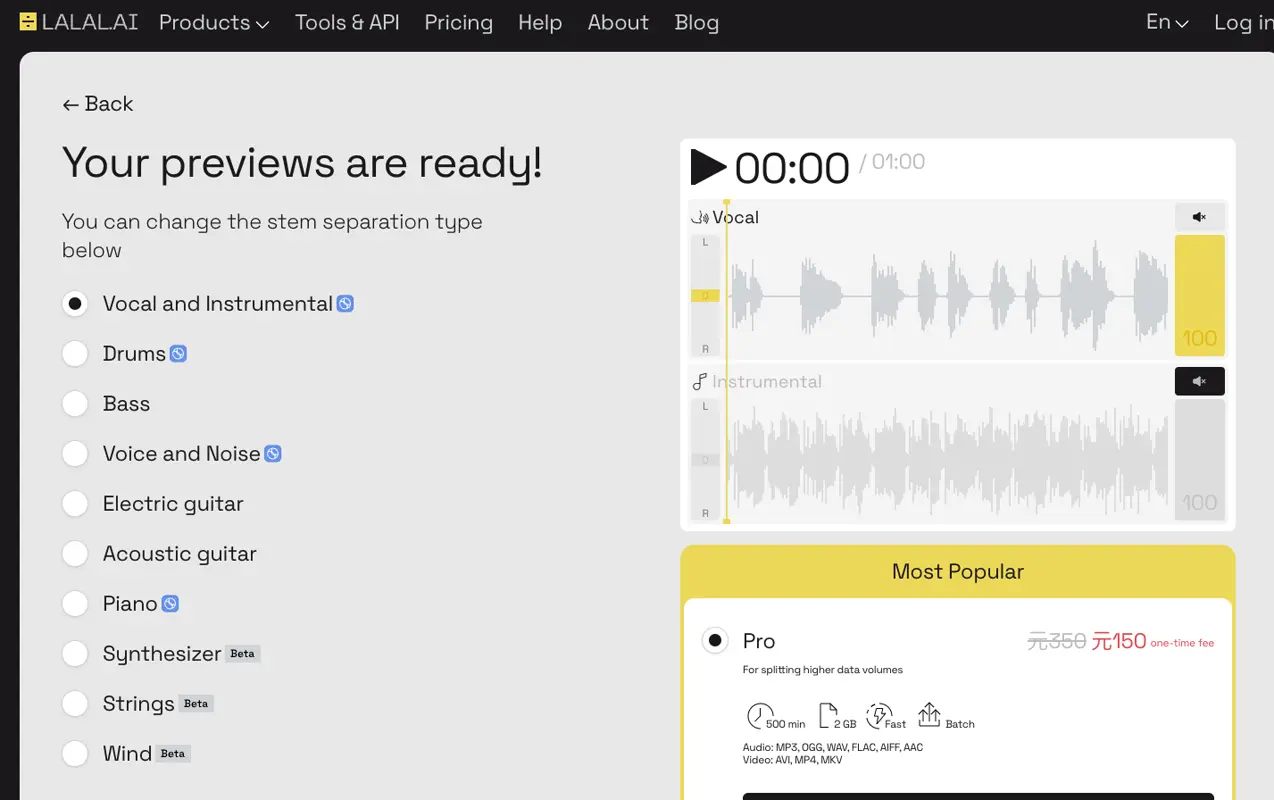Go to the Pricing page
Image resolution: width=1274 pixels, height=800 pixels.
(458, 22)
